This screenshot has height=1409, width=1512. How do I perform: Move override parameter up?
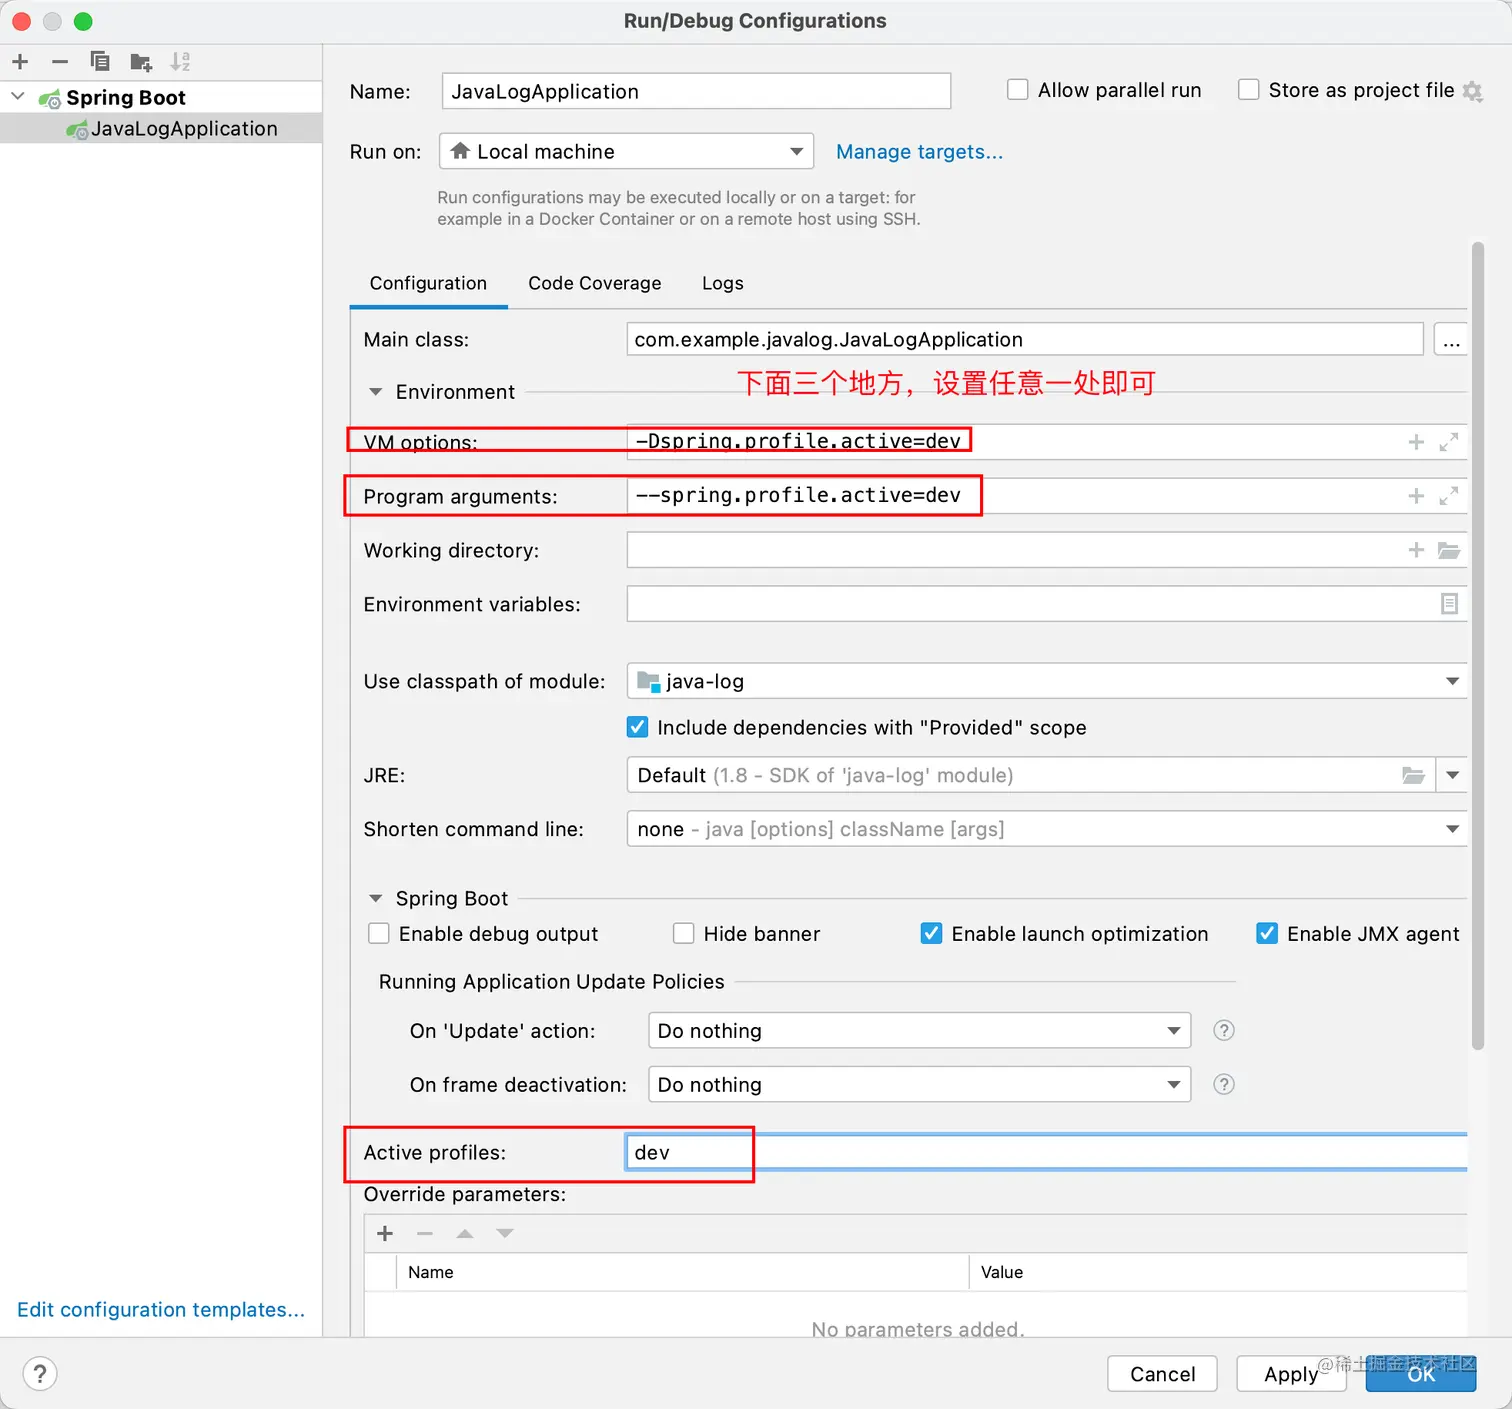tap(465, 1234)
